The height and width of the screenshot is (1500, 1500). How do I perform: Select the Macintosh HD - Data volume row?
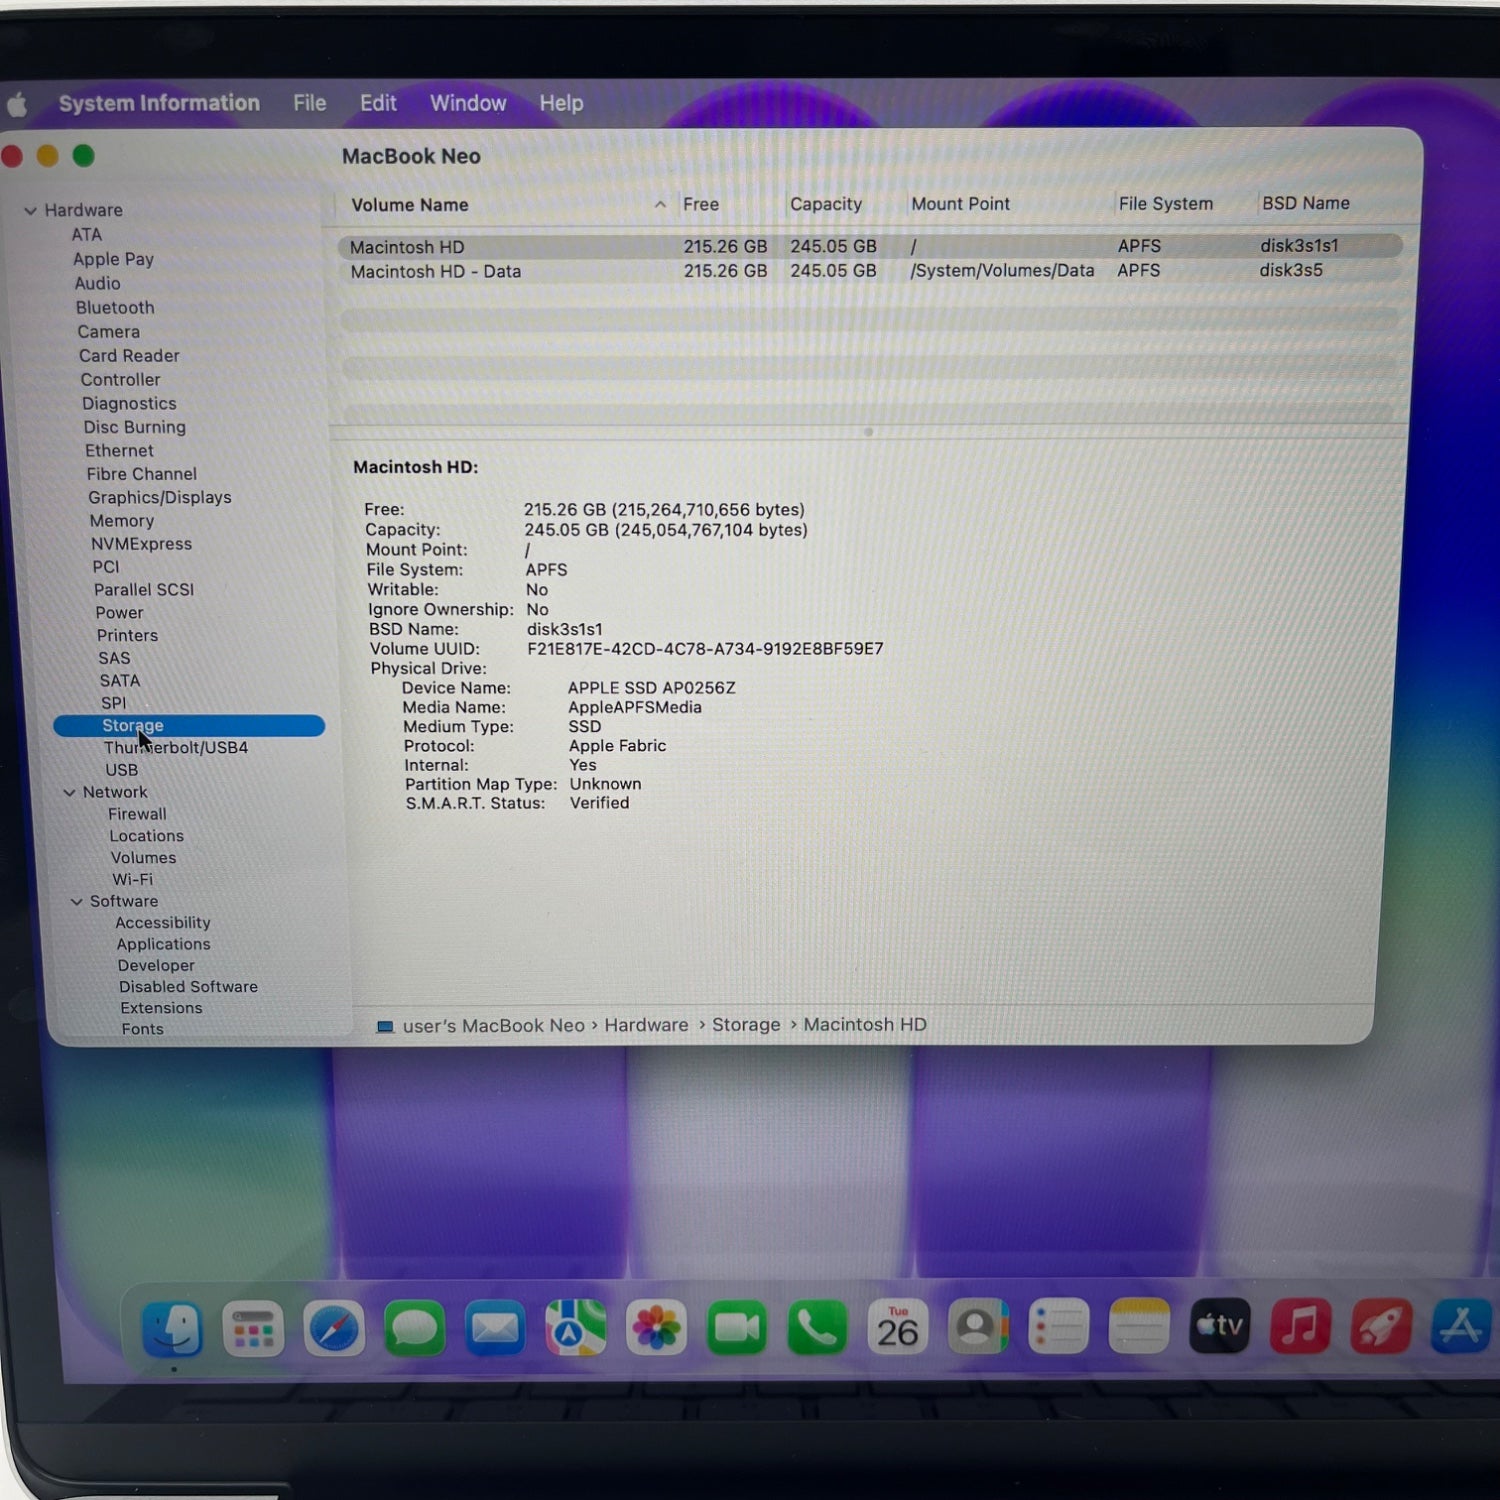(869, 271)
